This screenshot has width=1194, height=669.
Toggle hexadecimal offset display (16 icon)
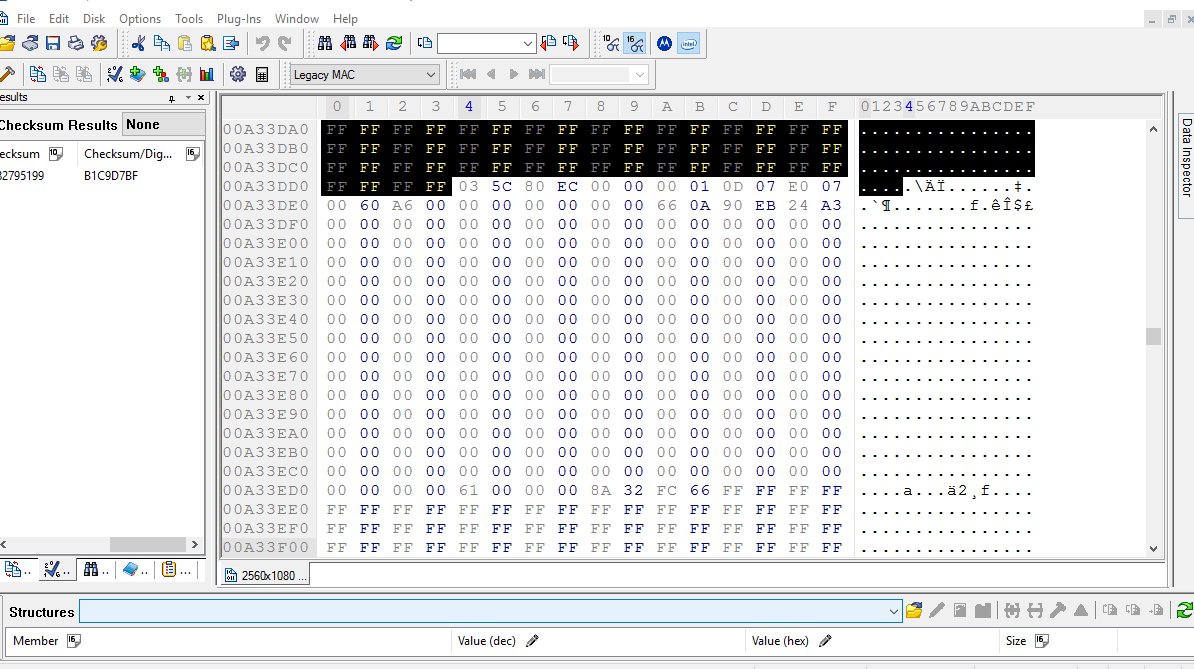[x=634, y=43]
